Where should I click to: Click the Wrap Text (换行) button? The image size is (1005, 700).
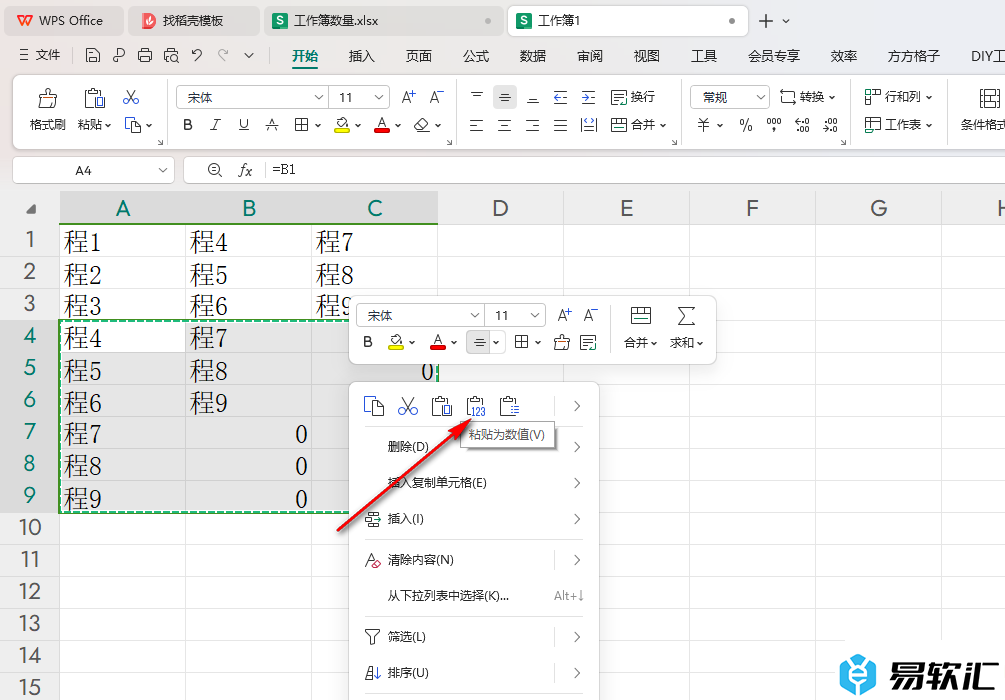point(633,97)
